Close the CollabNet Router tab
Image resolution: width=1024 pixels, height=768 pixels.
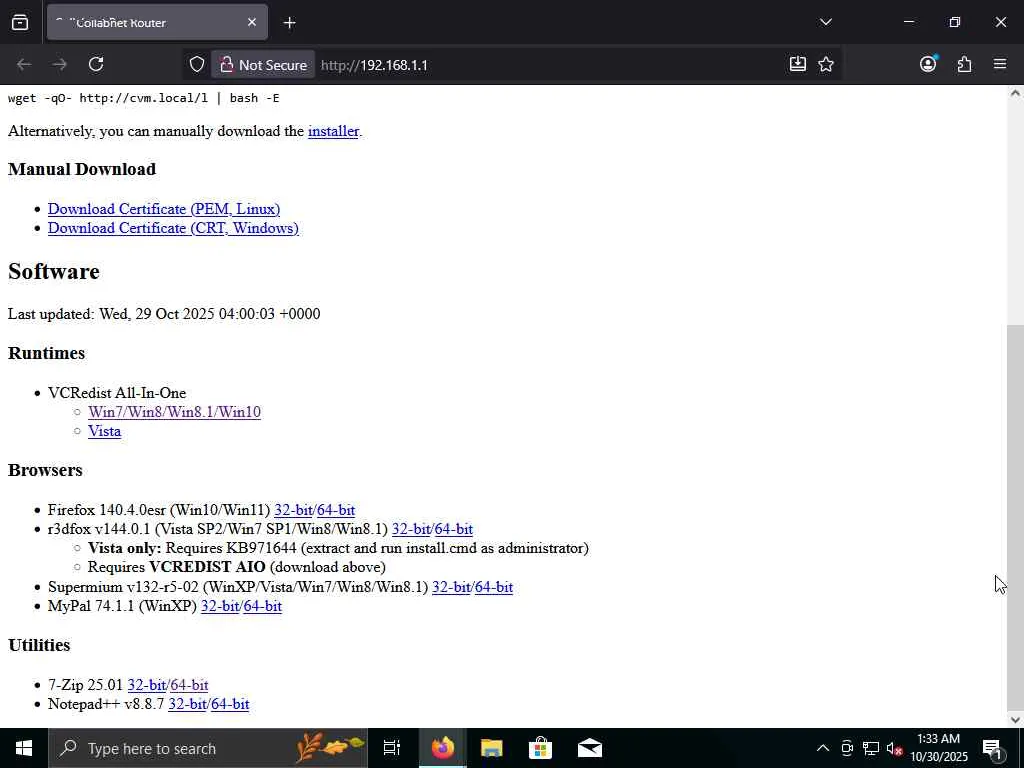point(252,22)
